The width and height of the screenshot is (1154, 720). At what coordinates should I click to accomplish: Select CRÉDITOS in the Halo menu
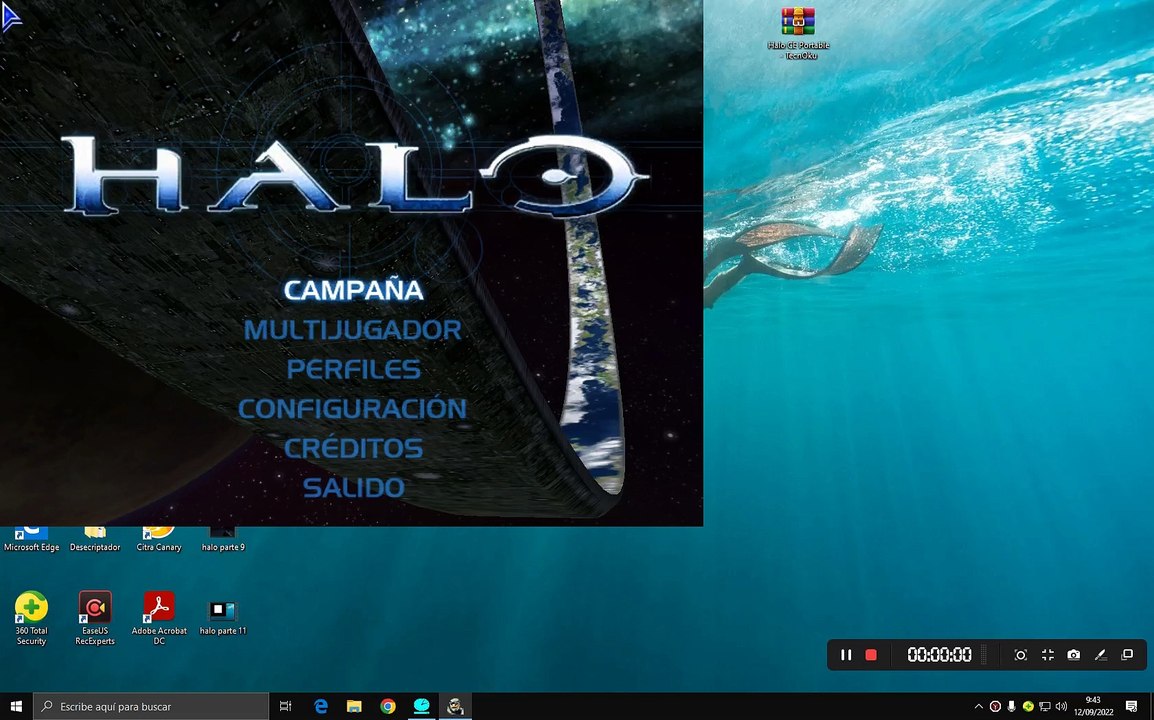(x=354, y=448)
